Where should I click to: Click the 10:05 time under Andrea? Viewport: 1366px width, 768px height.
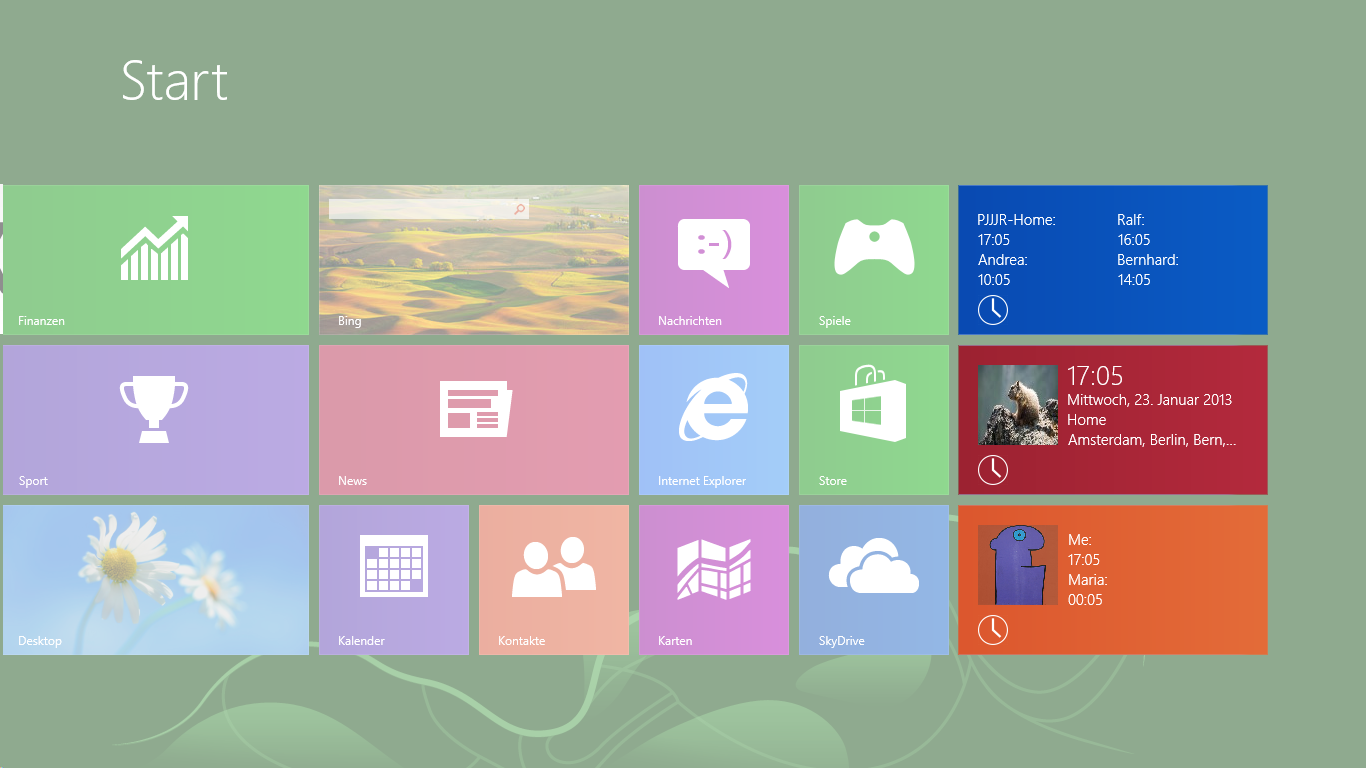994,280
